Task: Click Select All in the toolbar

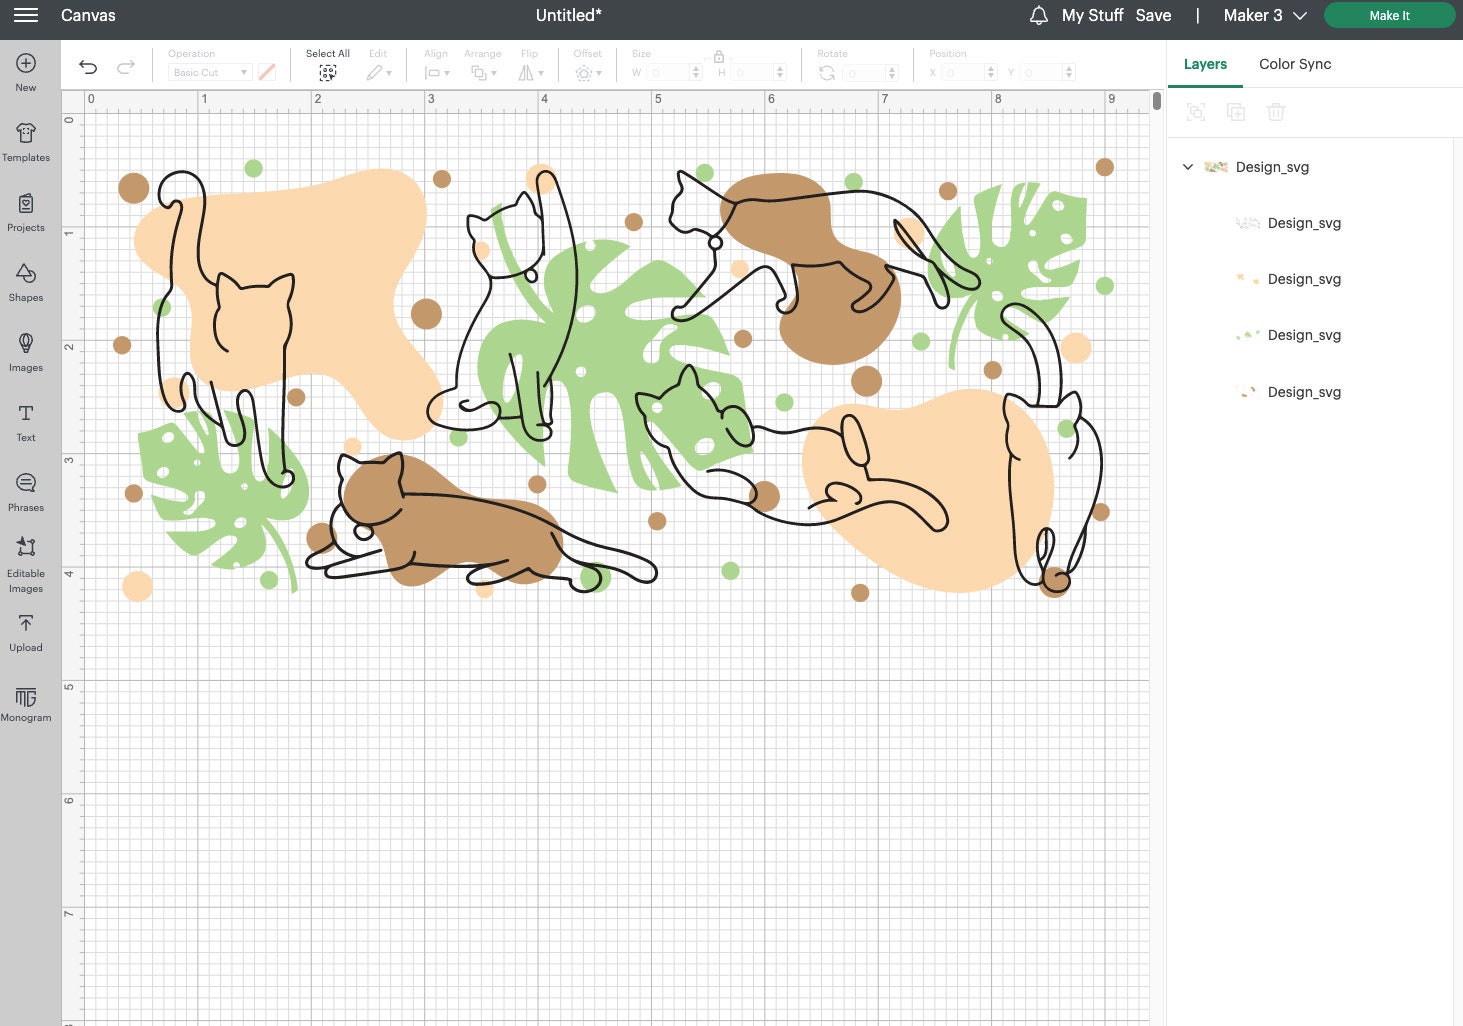Action: coord(328,65)
